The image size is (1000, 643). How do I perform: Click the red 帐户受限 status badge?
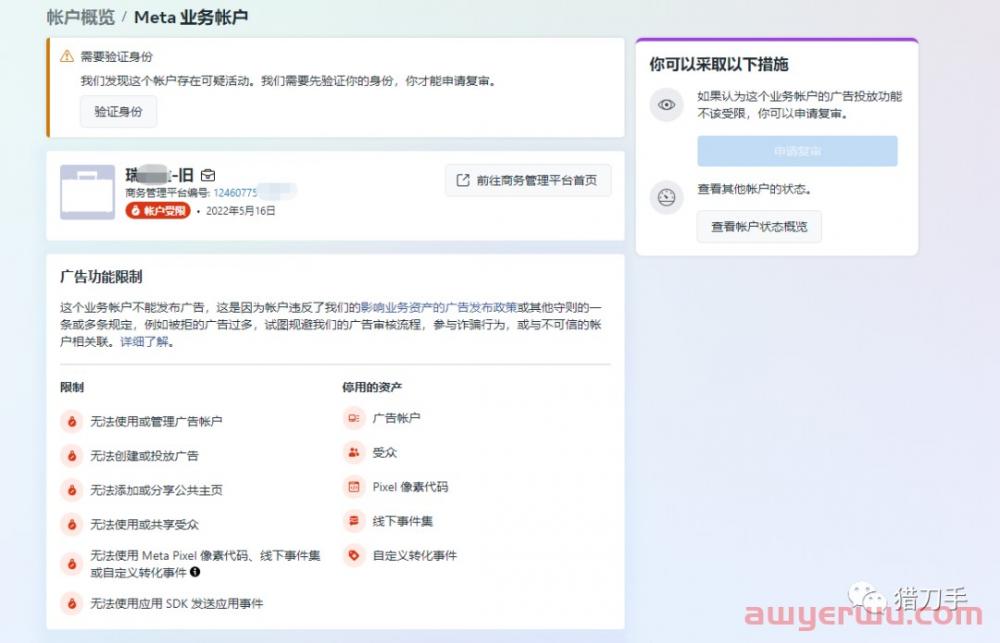point(158,211)
